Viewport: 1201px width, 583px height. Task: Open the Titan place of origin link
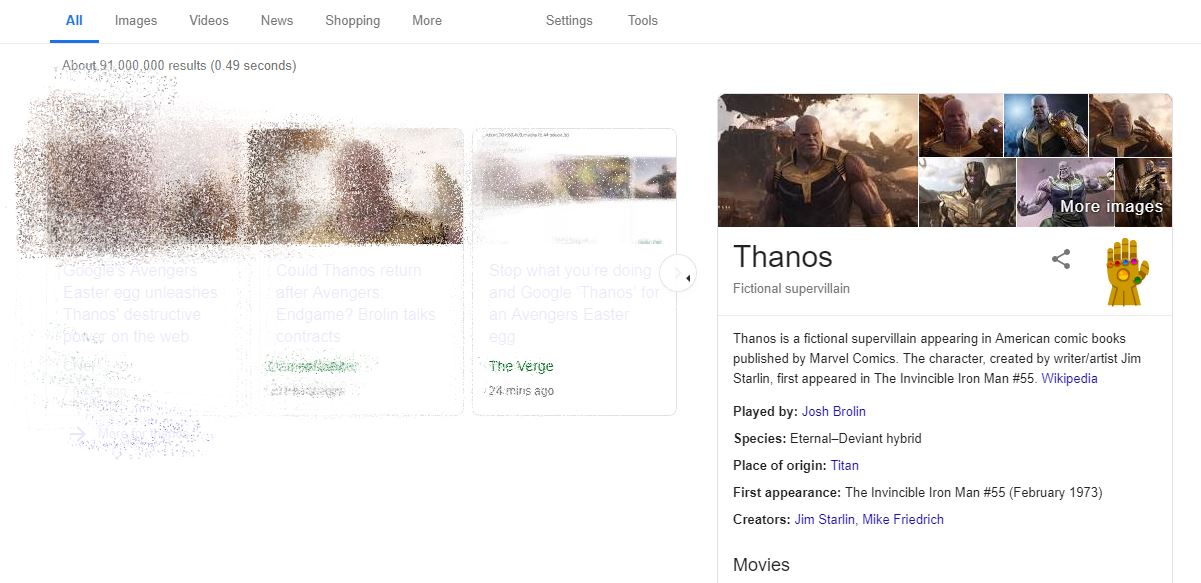coord(844,465)
